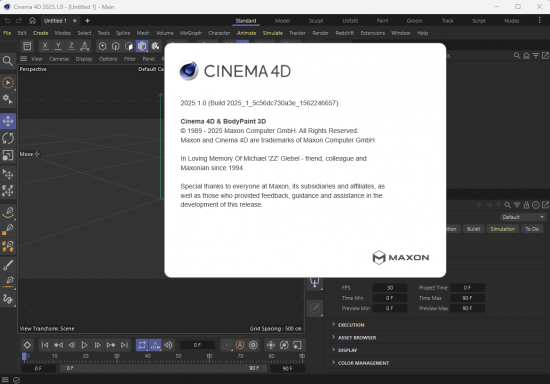Viewport: 550px width, 384px height.
Task: Toggle rotation keyframe recording icon
Action: (284, 345)
